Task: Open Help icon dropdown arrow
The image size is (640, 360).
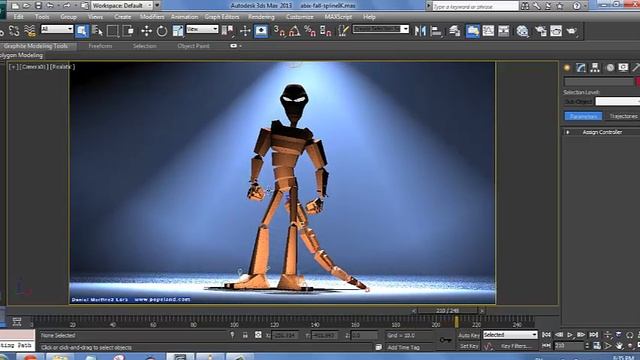Action: point(585,6)
